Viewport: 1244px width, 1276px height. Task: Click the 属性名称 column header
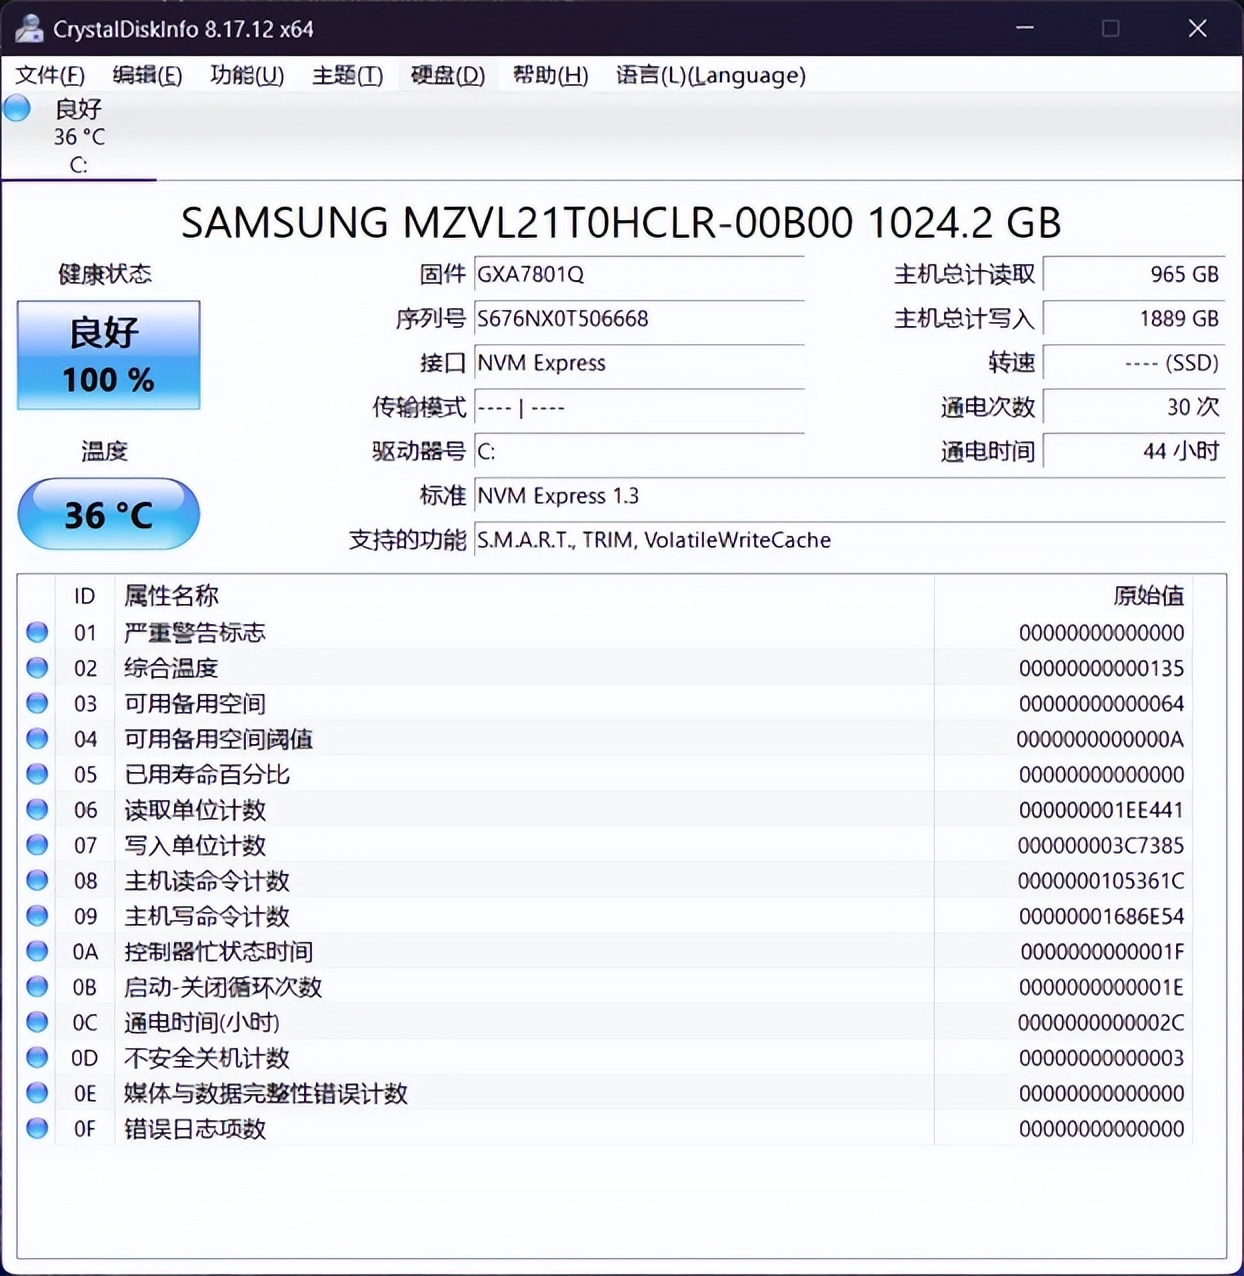click(524, 596)
